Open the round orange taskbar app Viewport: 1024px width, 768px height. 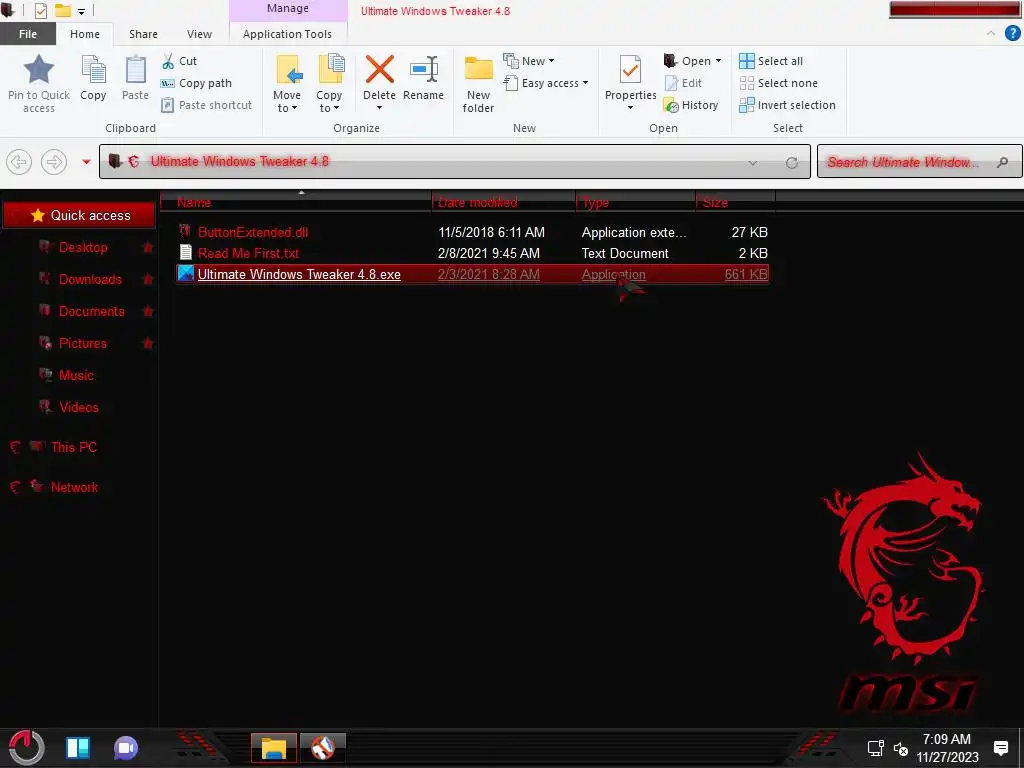click(323, 748)
